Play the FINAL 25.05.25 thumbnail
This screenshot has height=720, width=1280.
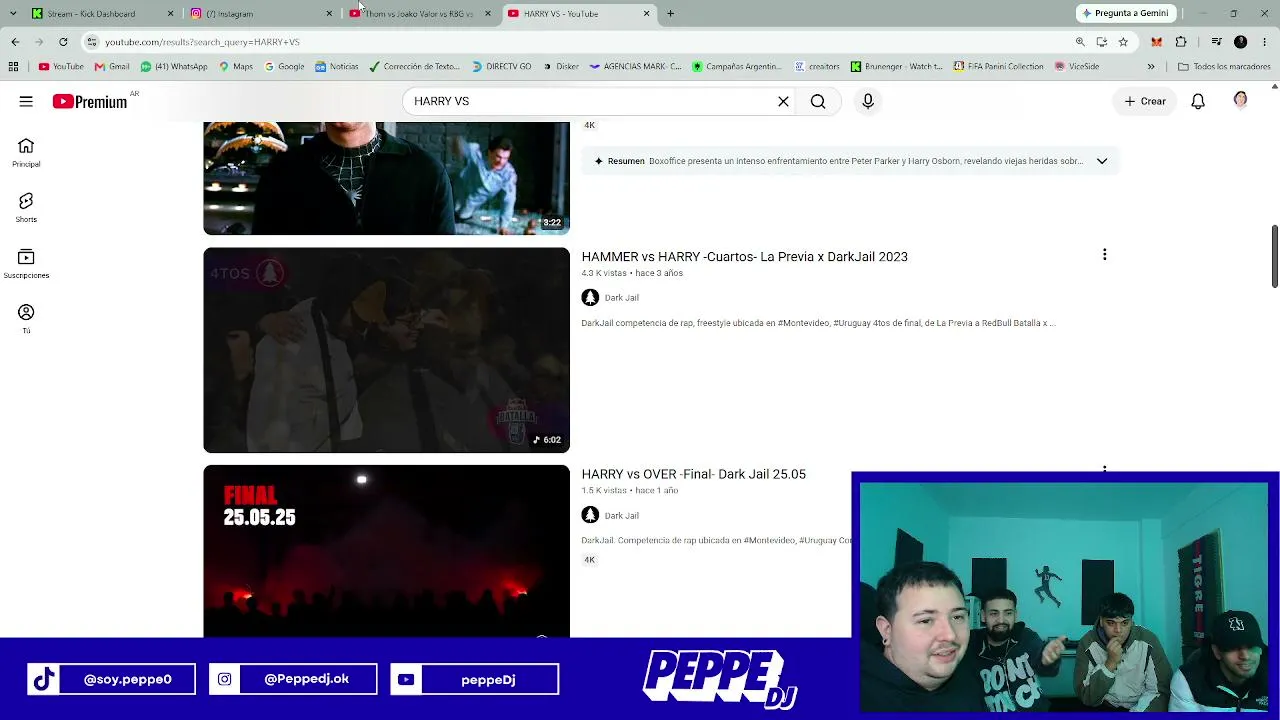pos(387,551)
